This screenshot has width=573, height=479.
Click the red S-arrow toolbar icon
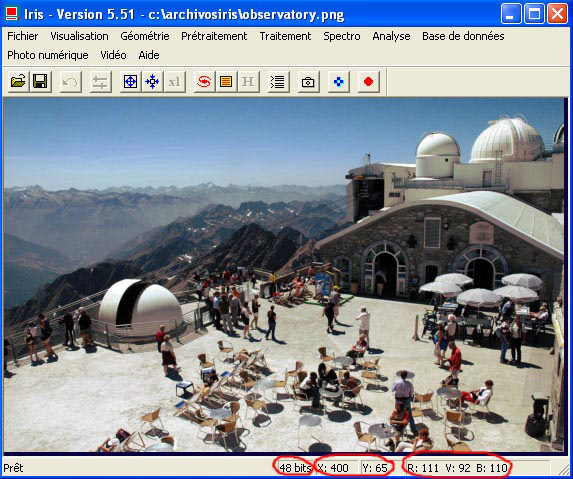click(x=204, y=81)
